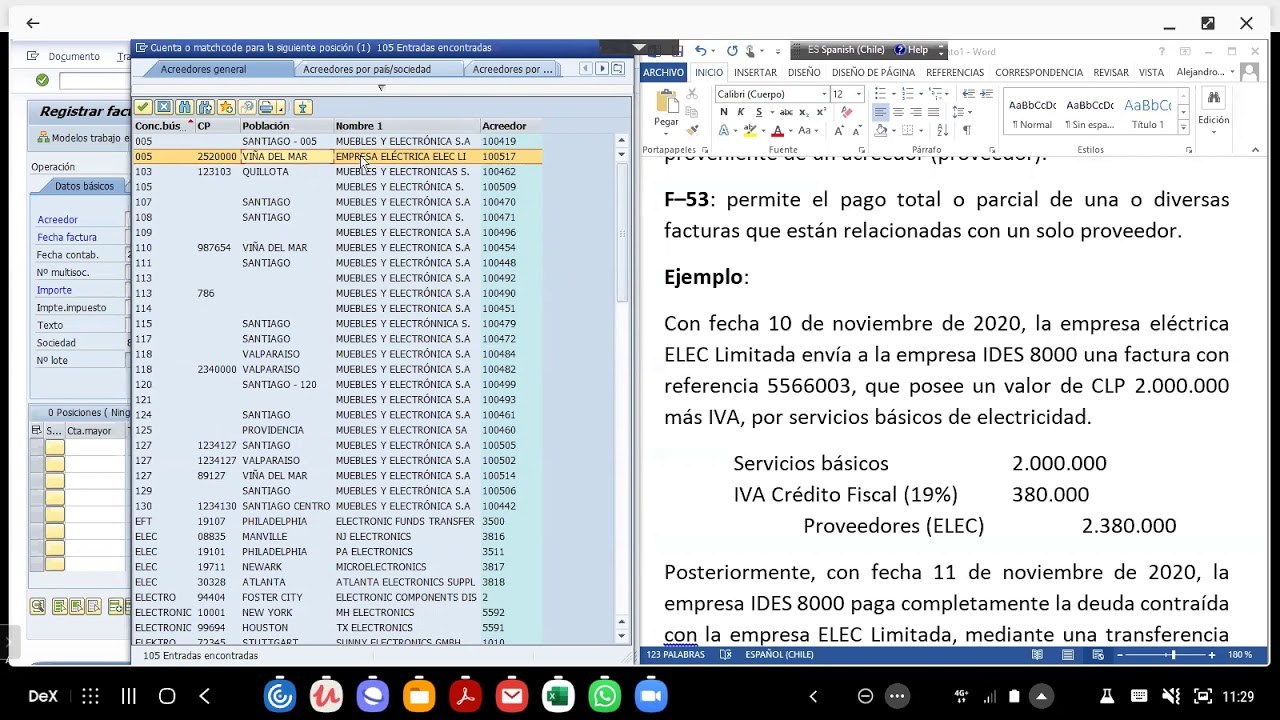Open the Adobe Acrobat taskbar icon

[x=465, y=696]
